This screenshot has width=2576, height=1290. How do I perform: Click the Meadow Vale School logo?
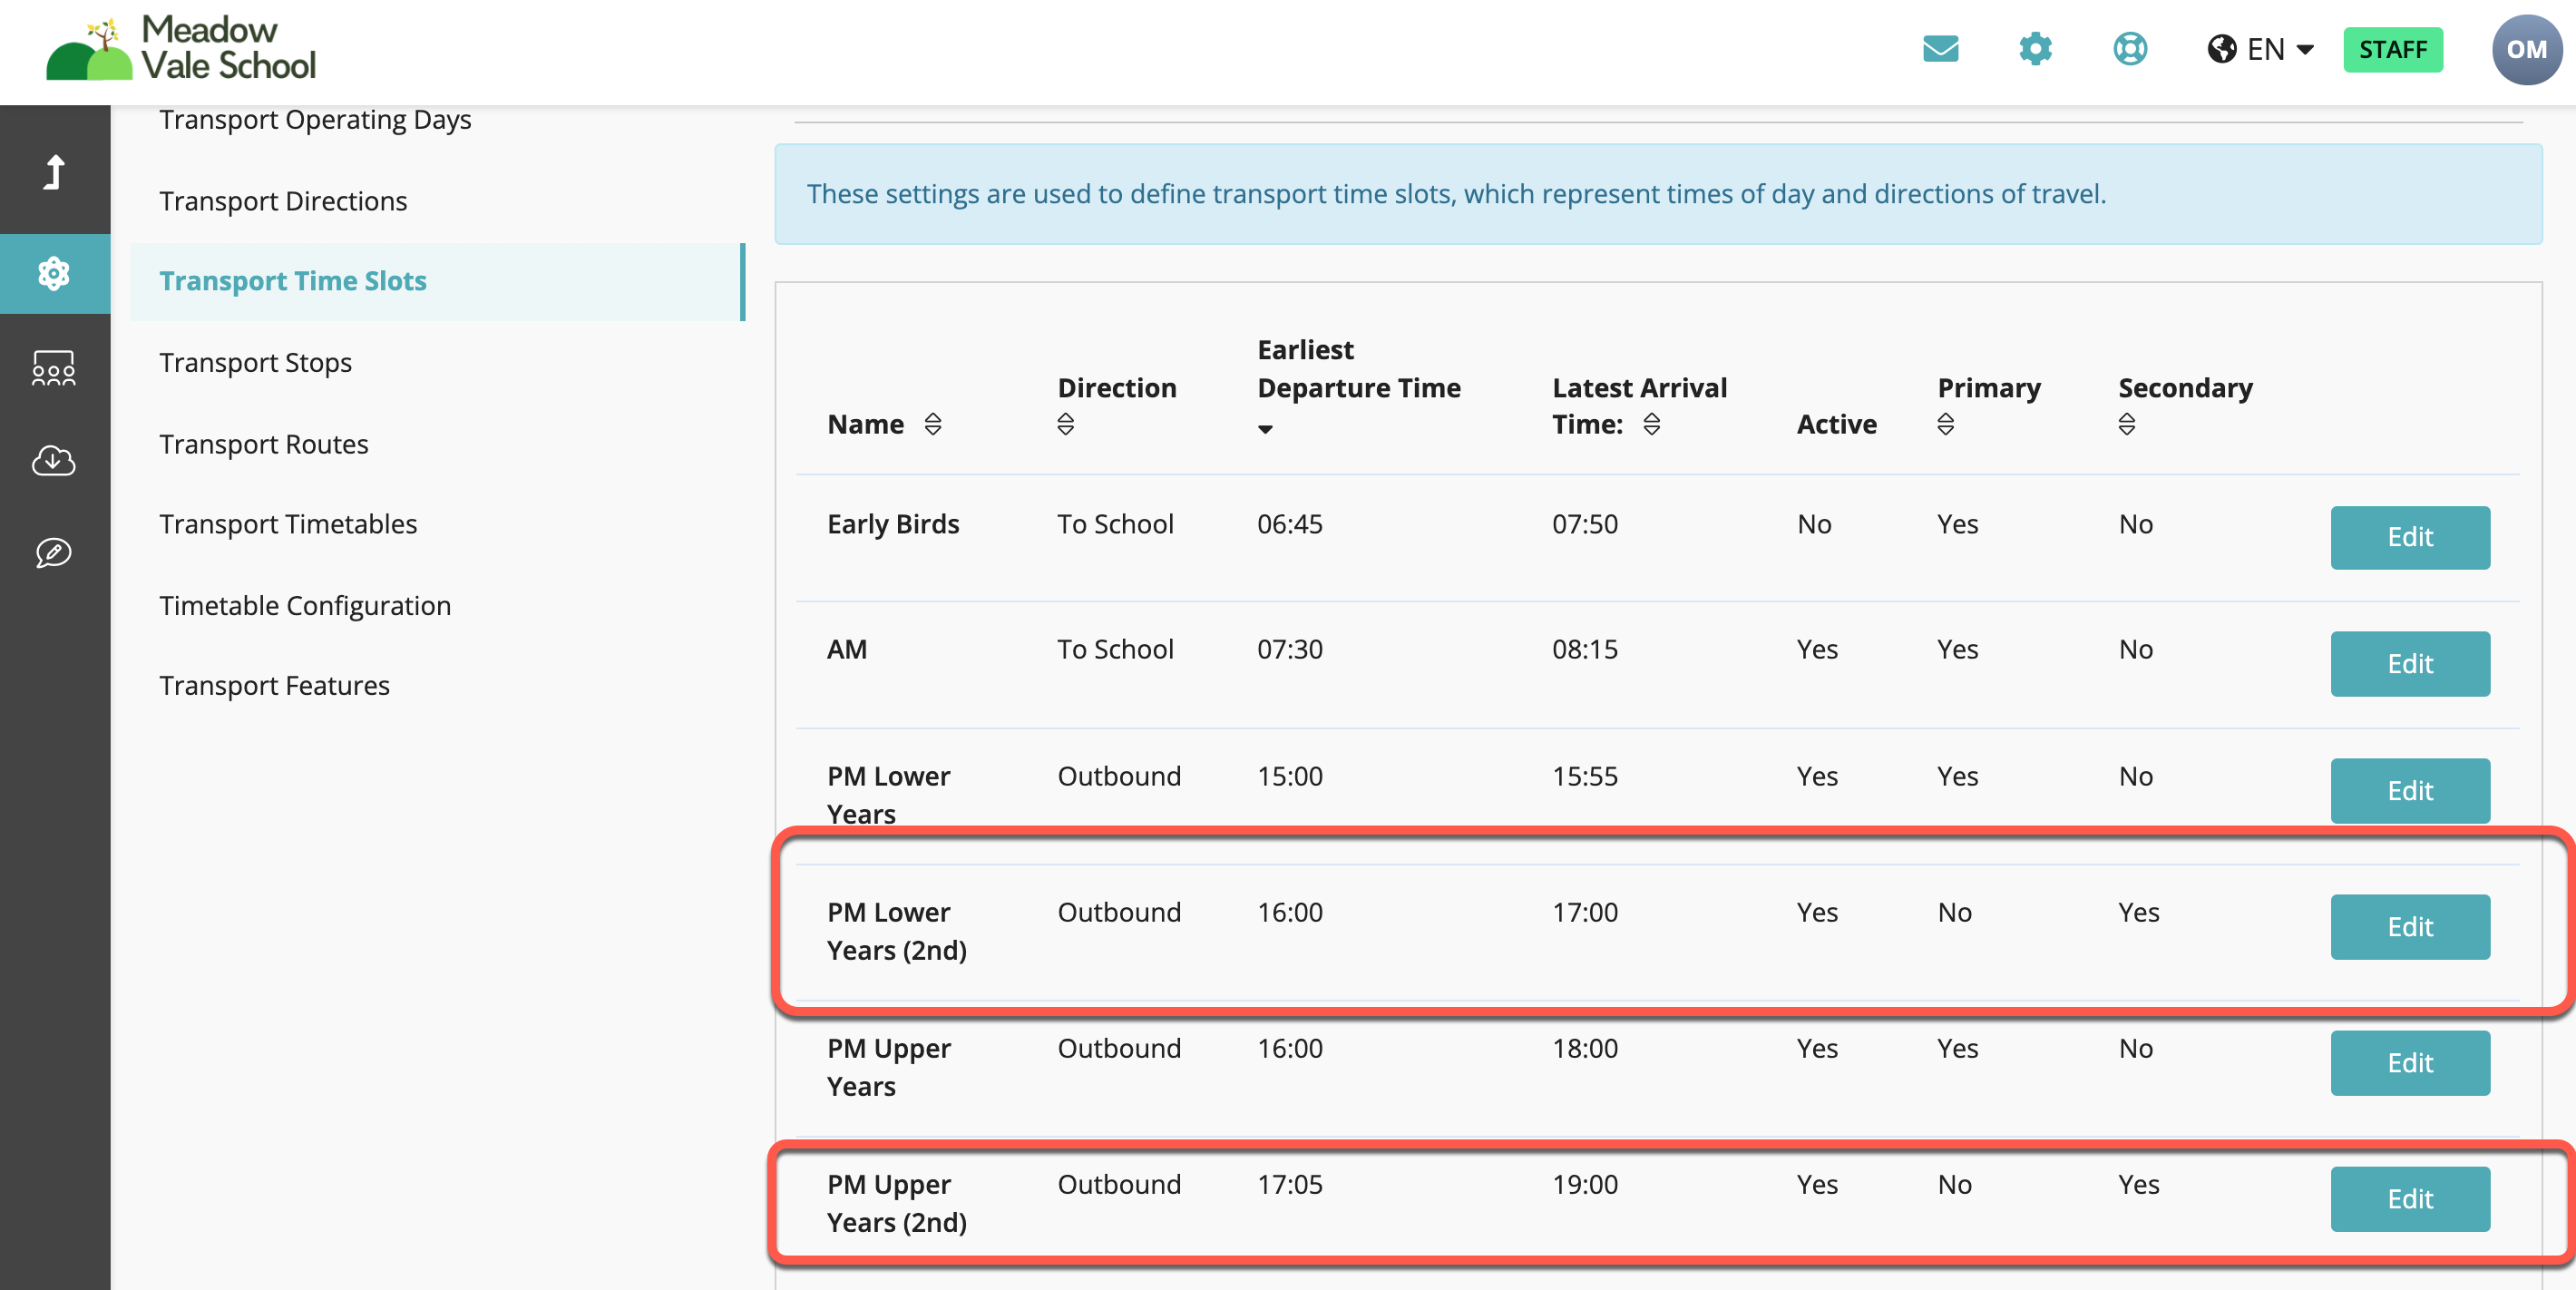click(x=181, y=48)
